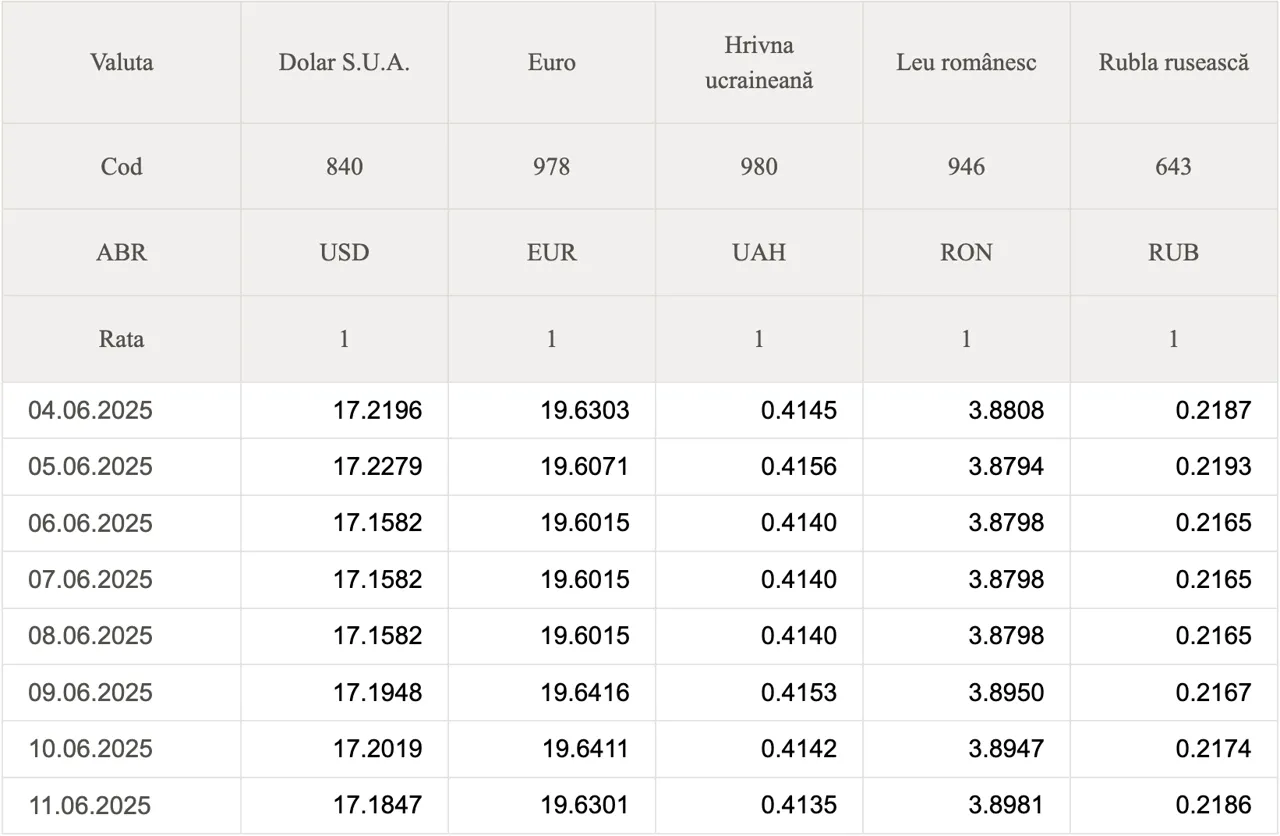Click RUB rate 0.2193
The height and width of the screenshot is (836, 1280).
(x=1213, y=467)
